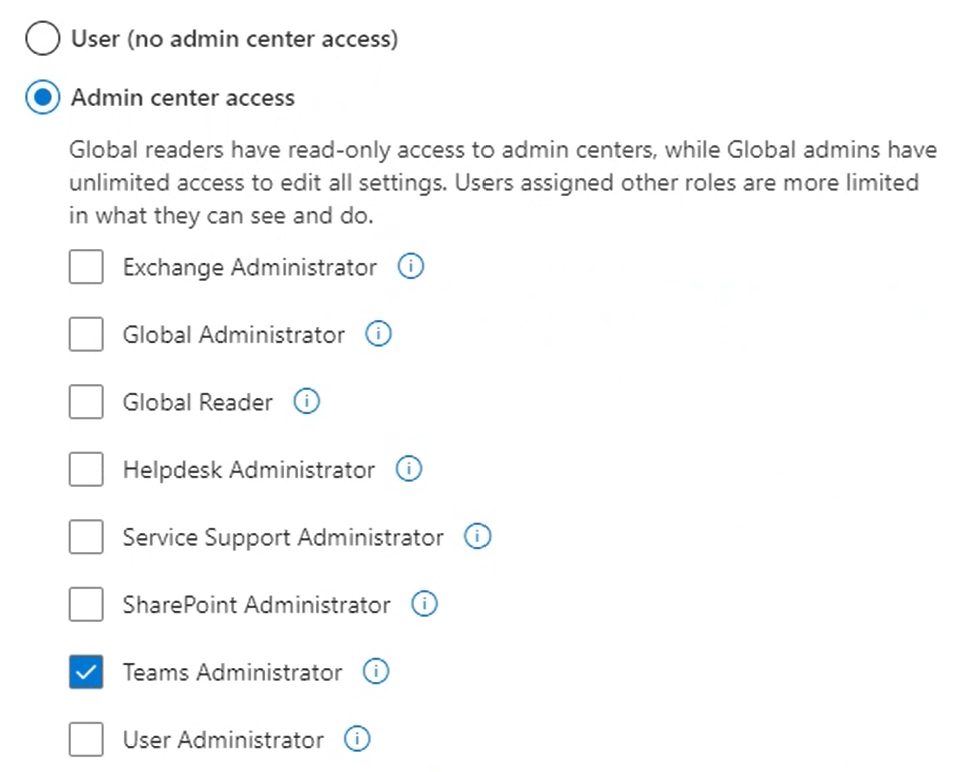Click info icon beside Global Administrator

pos(378,335)
